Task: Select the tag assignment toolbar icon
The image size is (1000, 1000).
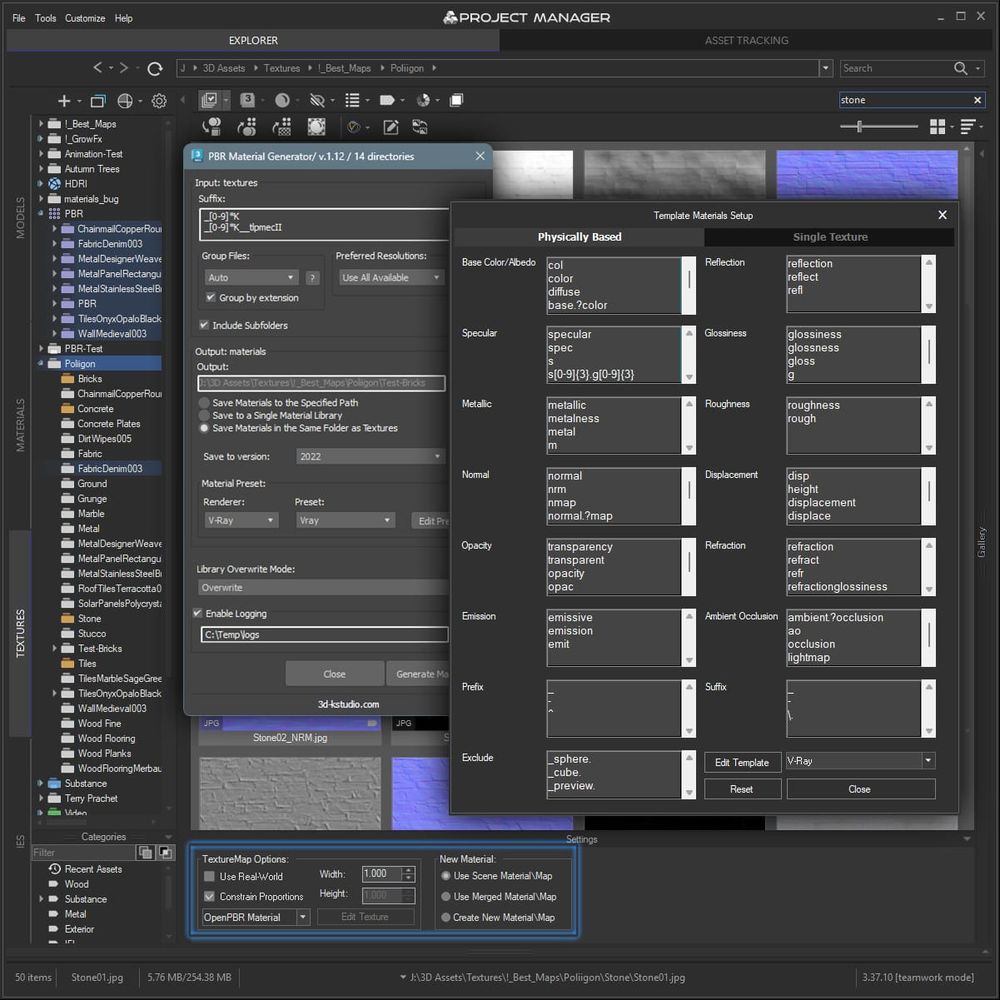Action: click(x=387, y=100)
